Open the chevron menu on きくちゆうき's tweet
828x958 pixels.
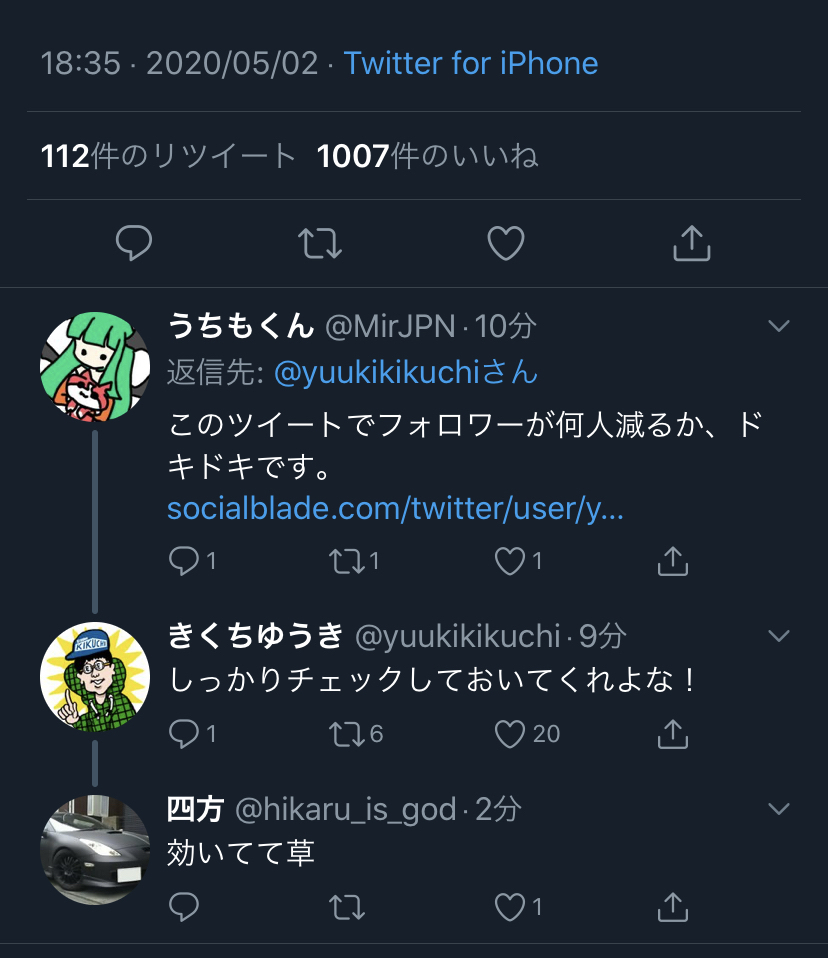point(779,636)
